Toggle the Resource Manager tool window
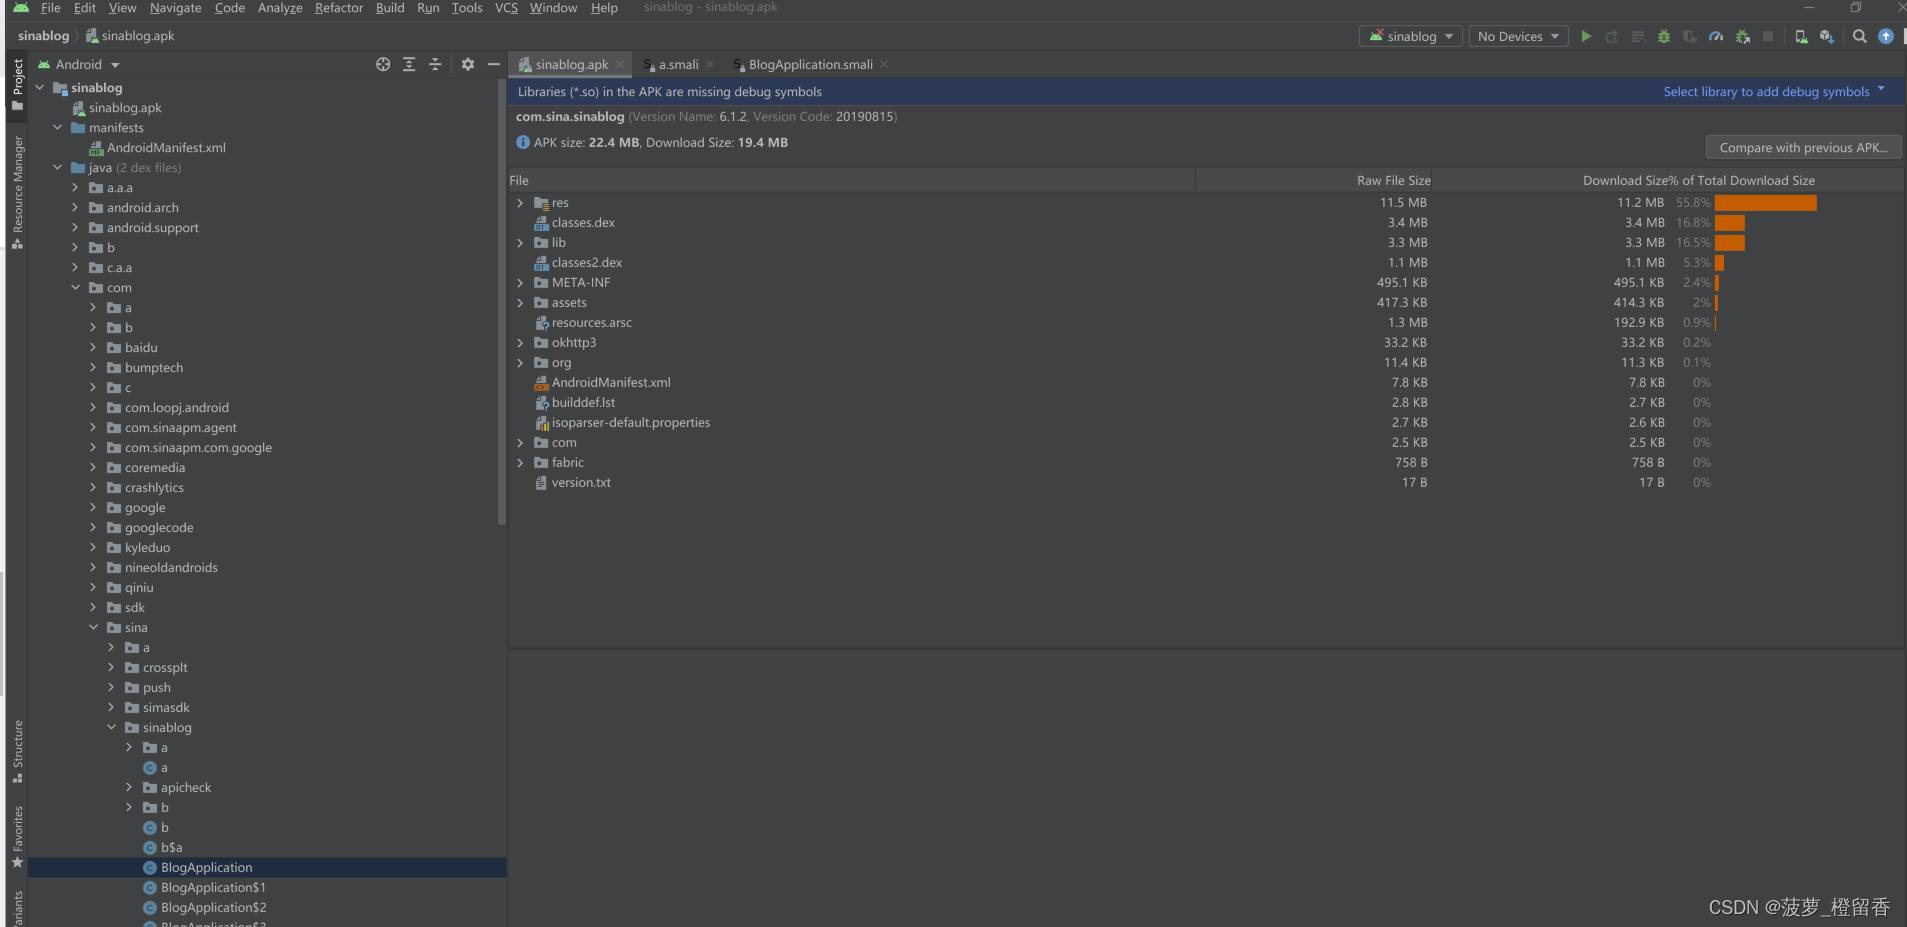 (x=17, y=193)
